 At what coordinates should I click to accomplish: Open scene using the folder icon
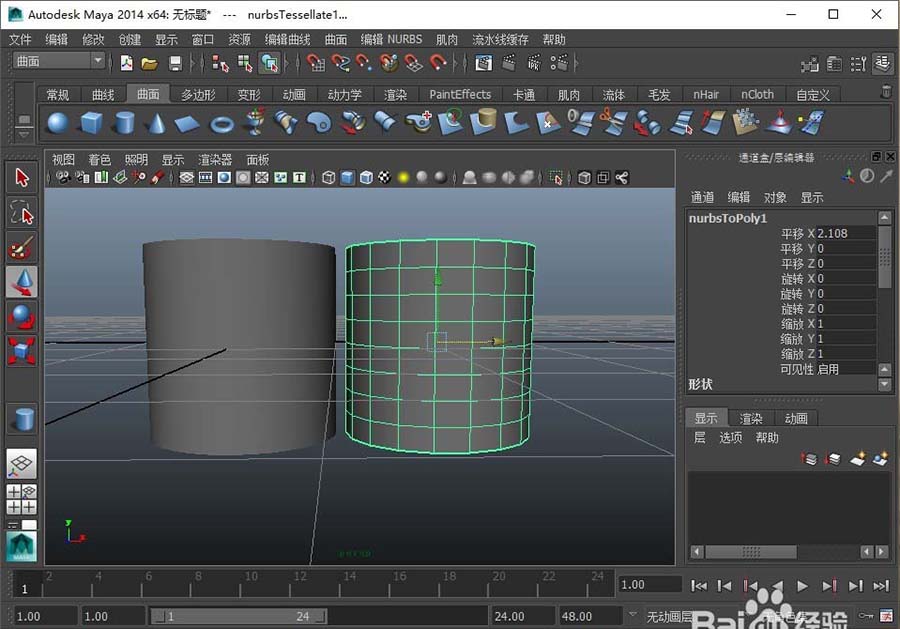point(150,63)
